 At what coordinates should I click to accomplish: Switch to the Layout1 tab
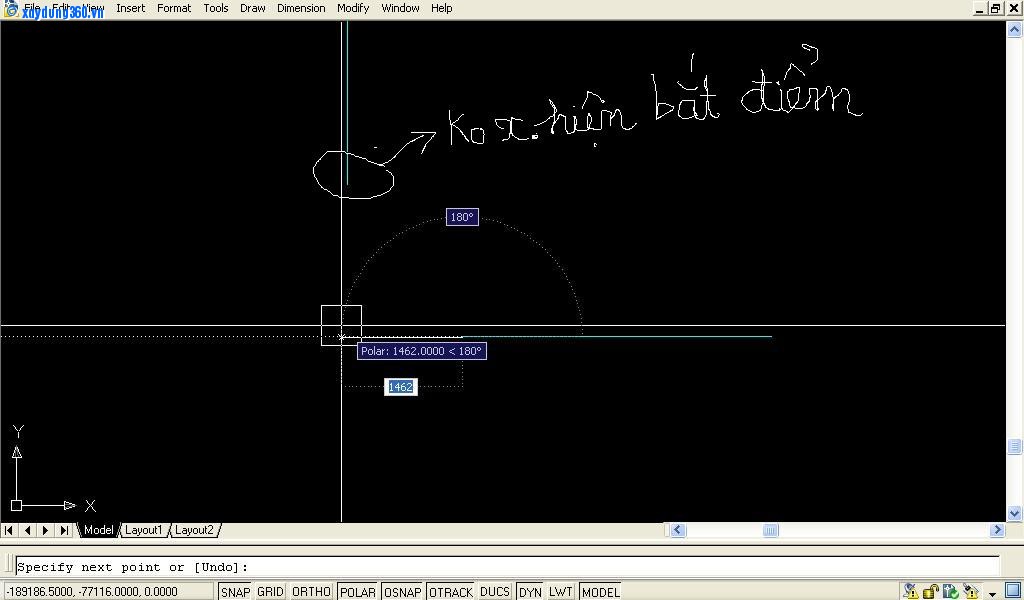point(143,530)
